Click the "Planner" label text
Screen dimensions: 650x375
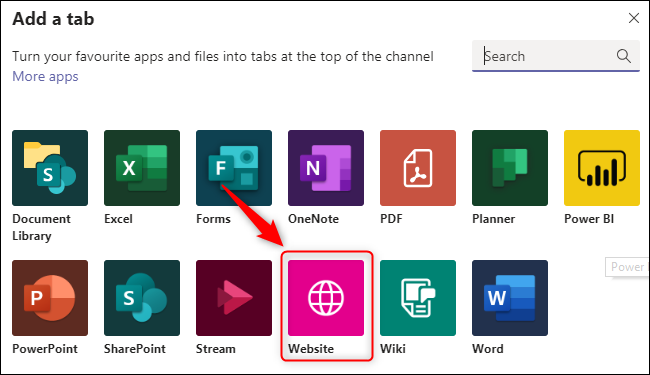point(493,219)
